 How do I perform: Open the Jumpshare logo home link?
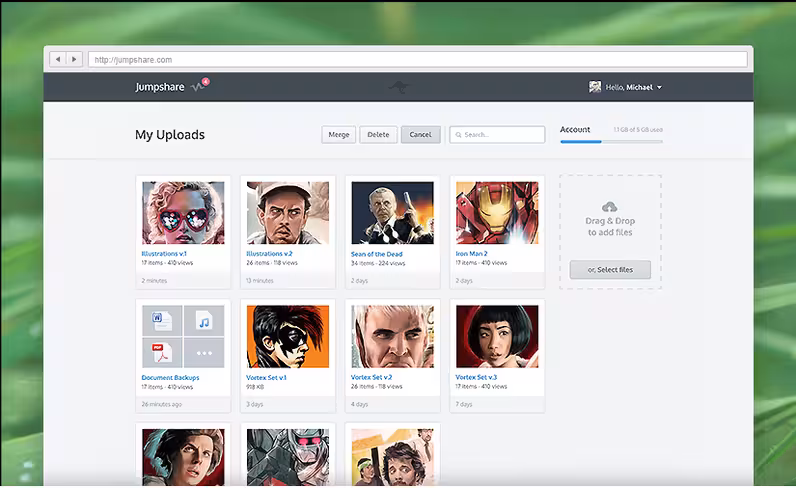pyautogui.click(x=159, y=87)
